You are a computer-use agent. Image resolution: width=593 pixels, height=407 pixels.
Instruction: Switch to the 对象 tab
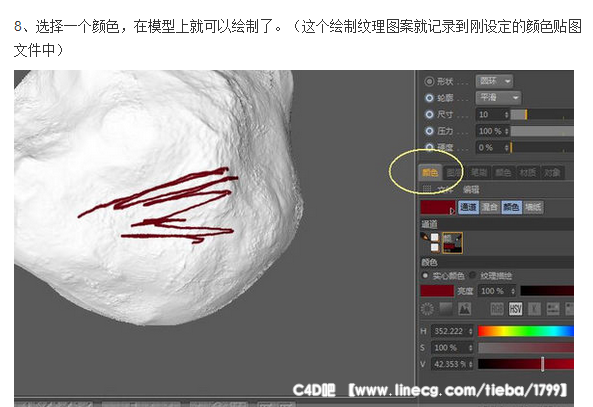click(x=552, y=172)
